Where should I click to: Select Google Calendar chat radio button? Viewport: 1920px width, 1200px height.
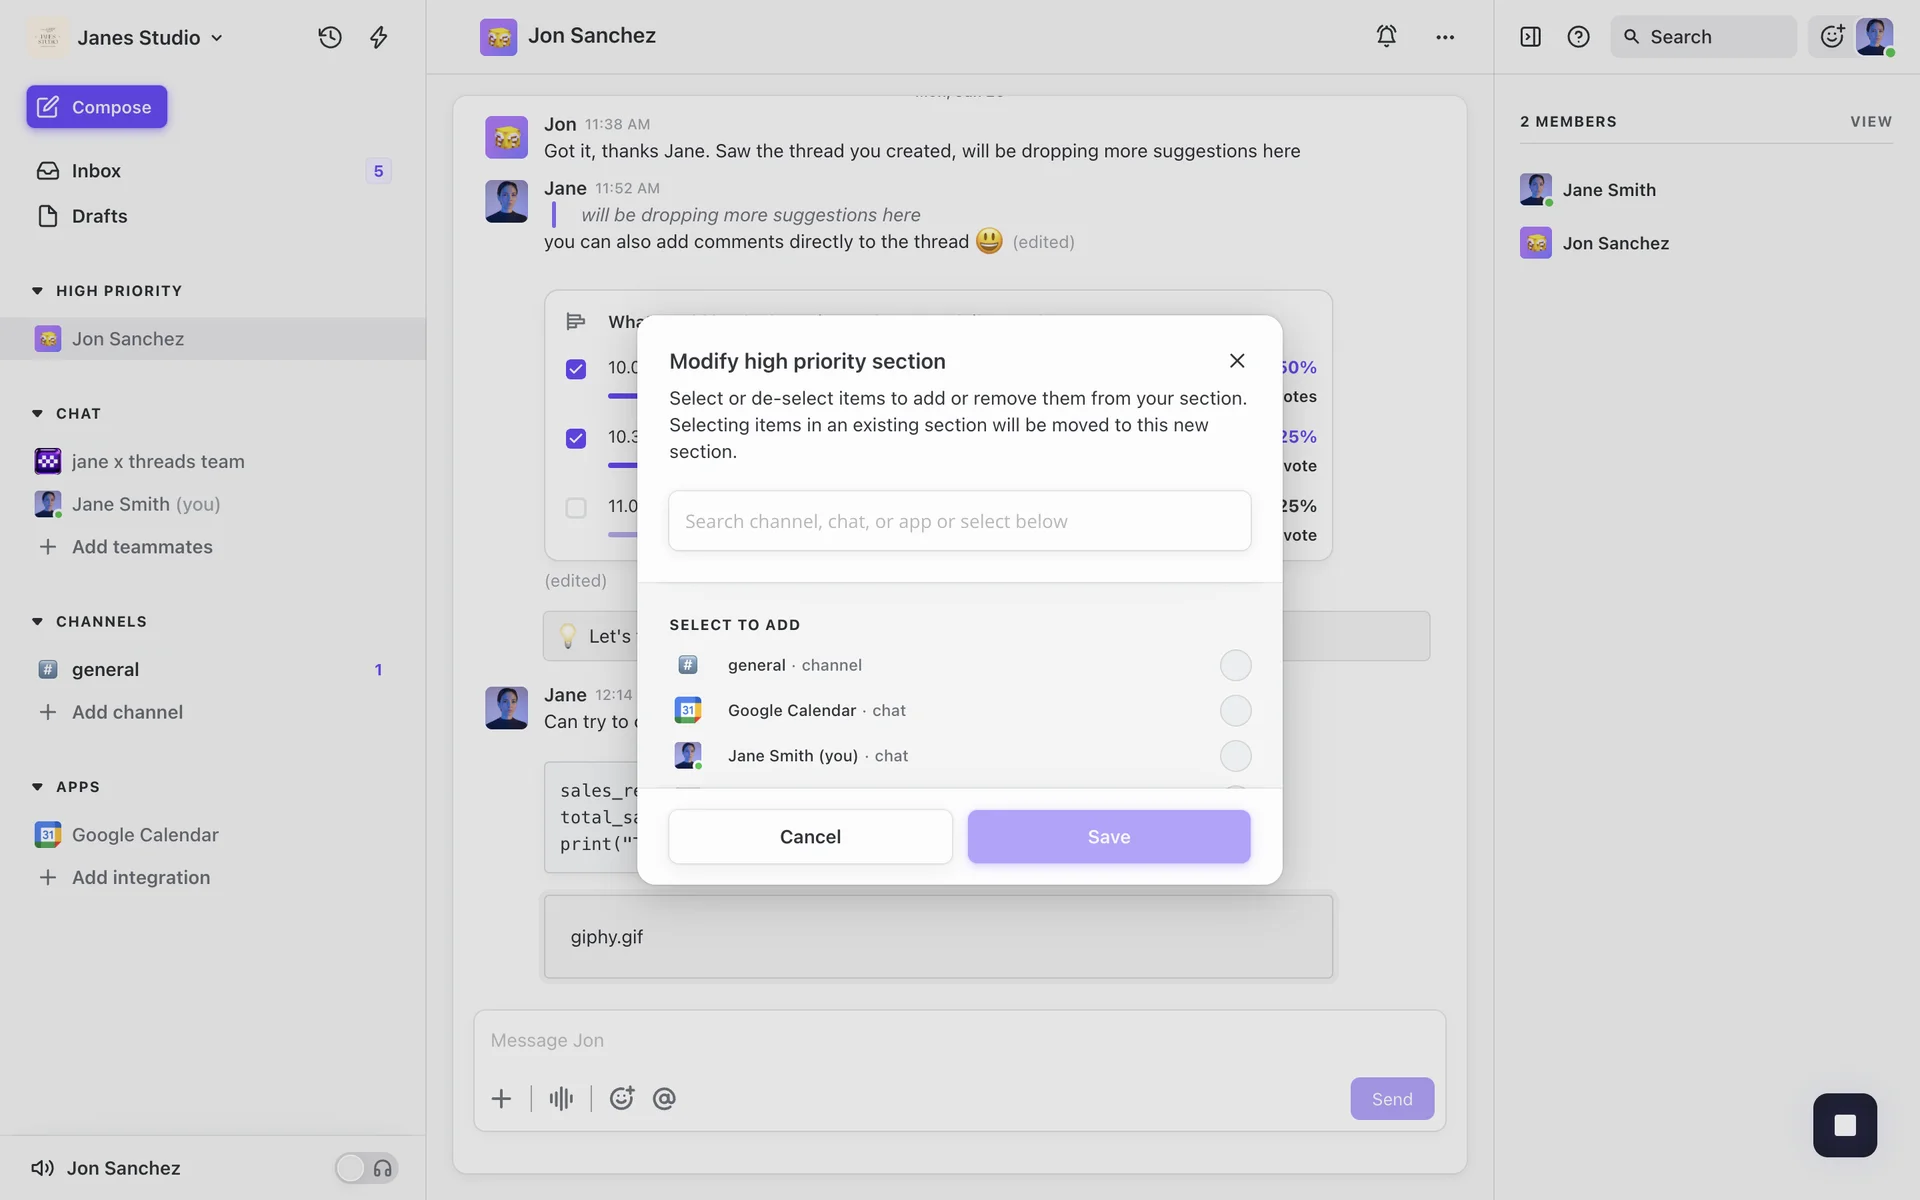[1235, 710]
